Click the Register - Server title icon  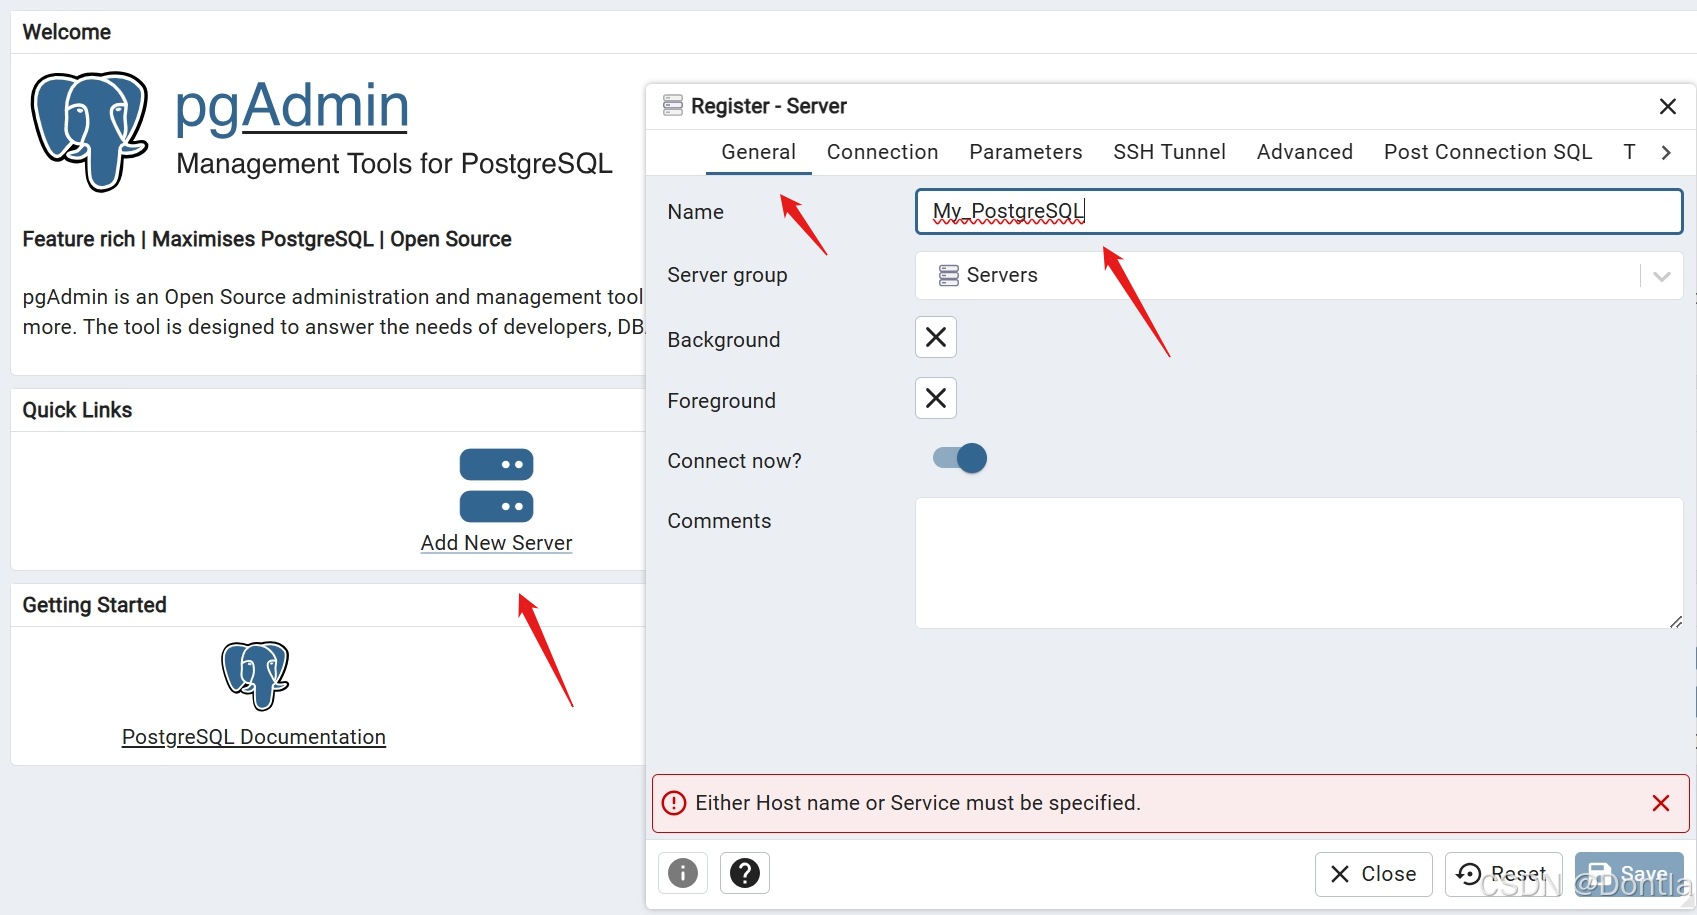pos(673,105)
